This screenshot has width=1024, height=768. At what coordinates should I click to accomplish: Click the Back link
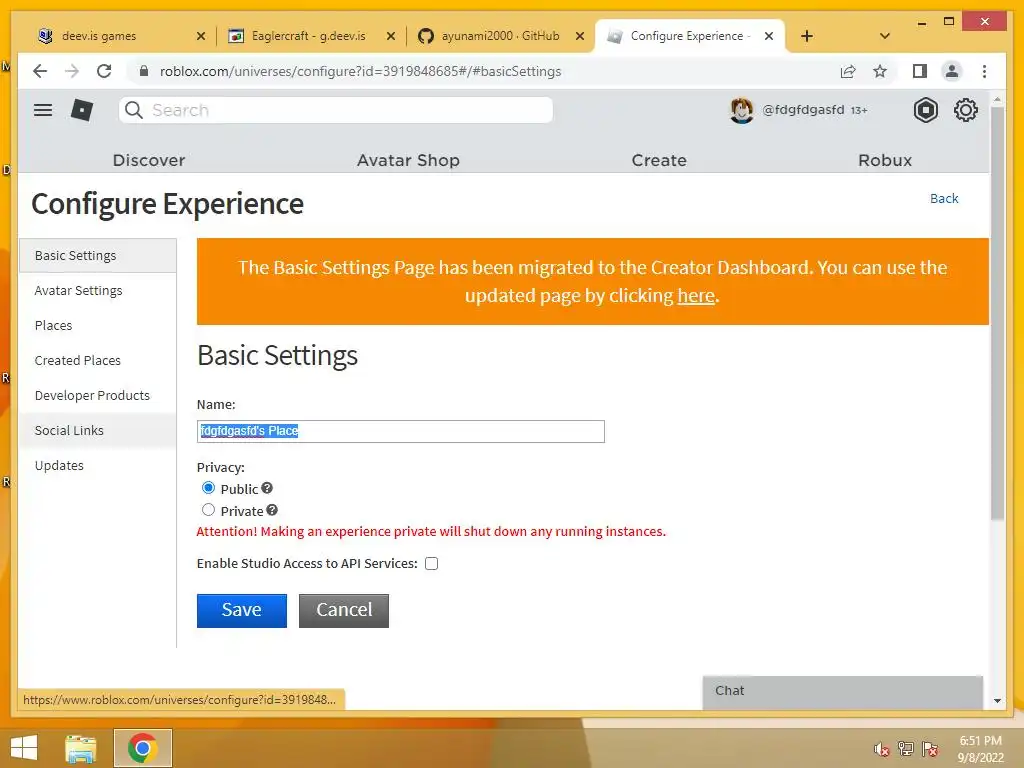(x=944, y=199)
